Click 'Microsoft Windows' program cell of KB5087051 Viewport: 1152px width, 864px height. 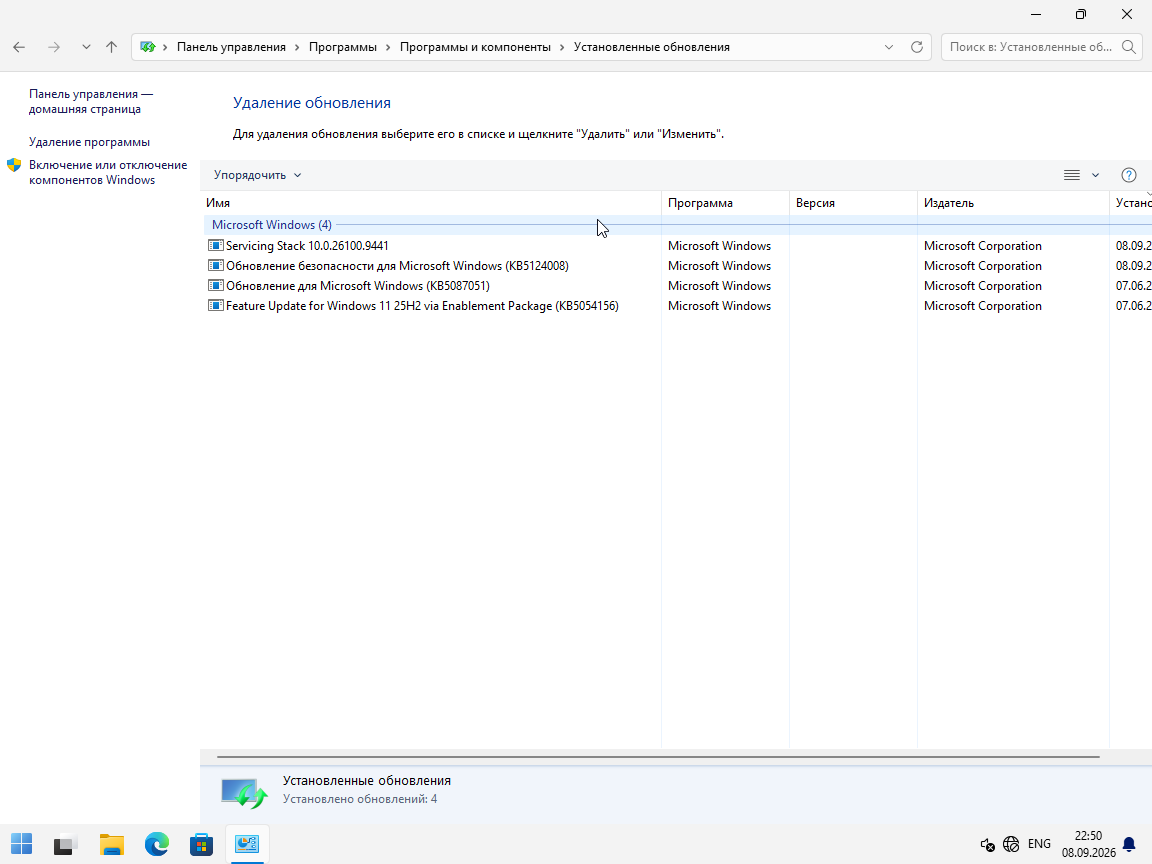click(719, 286)
